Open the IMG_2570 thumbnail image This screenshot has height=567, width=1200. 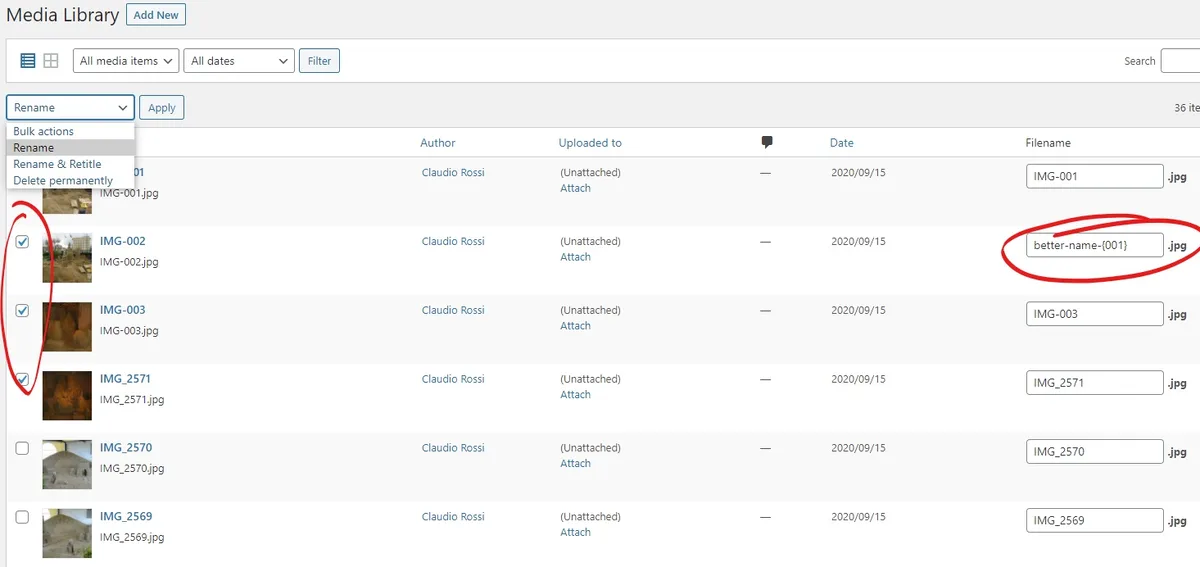pos(67,465)
